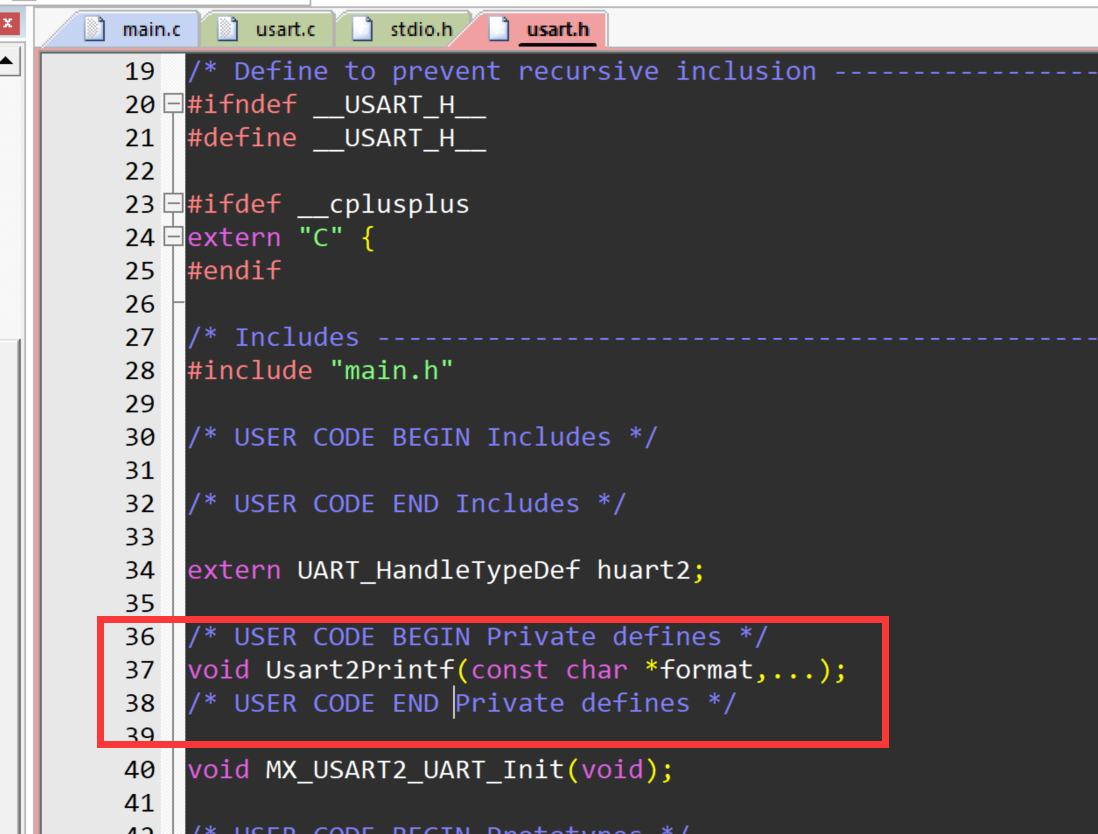Click the scrollbar up arrow icon
The image size is (1098, 834).
9,60
